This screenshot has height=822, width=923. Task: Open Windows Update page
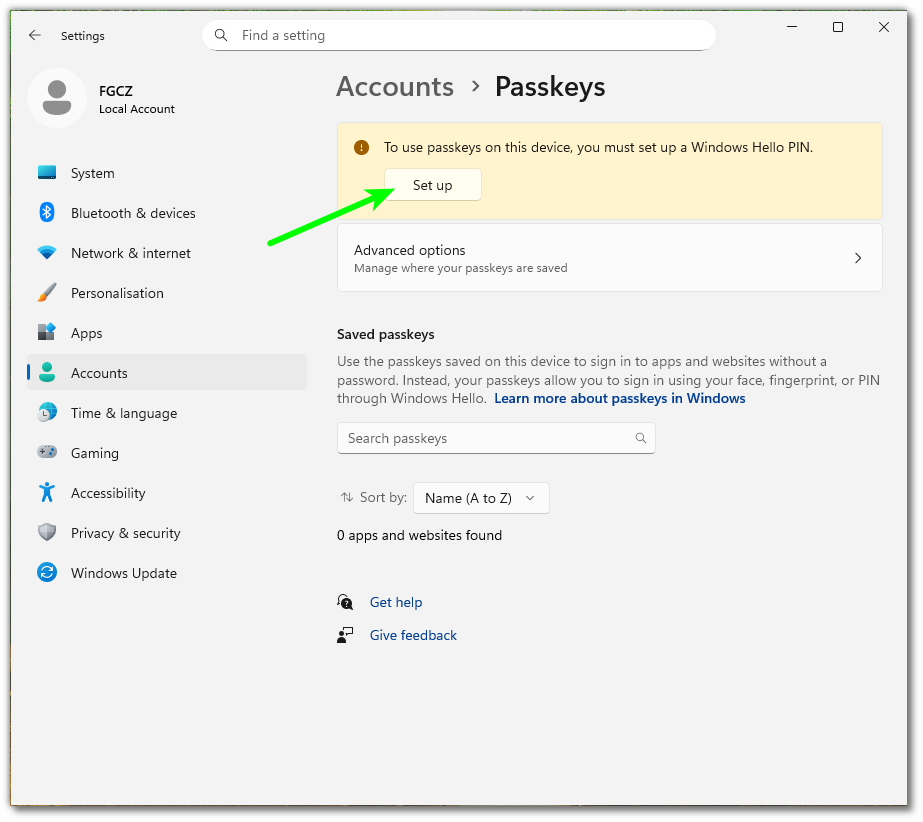click(x=167, y=574)
